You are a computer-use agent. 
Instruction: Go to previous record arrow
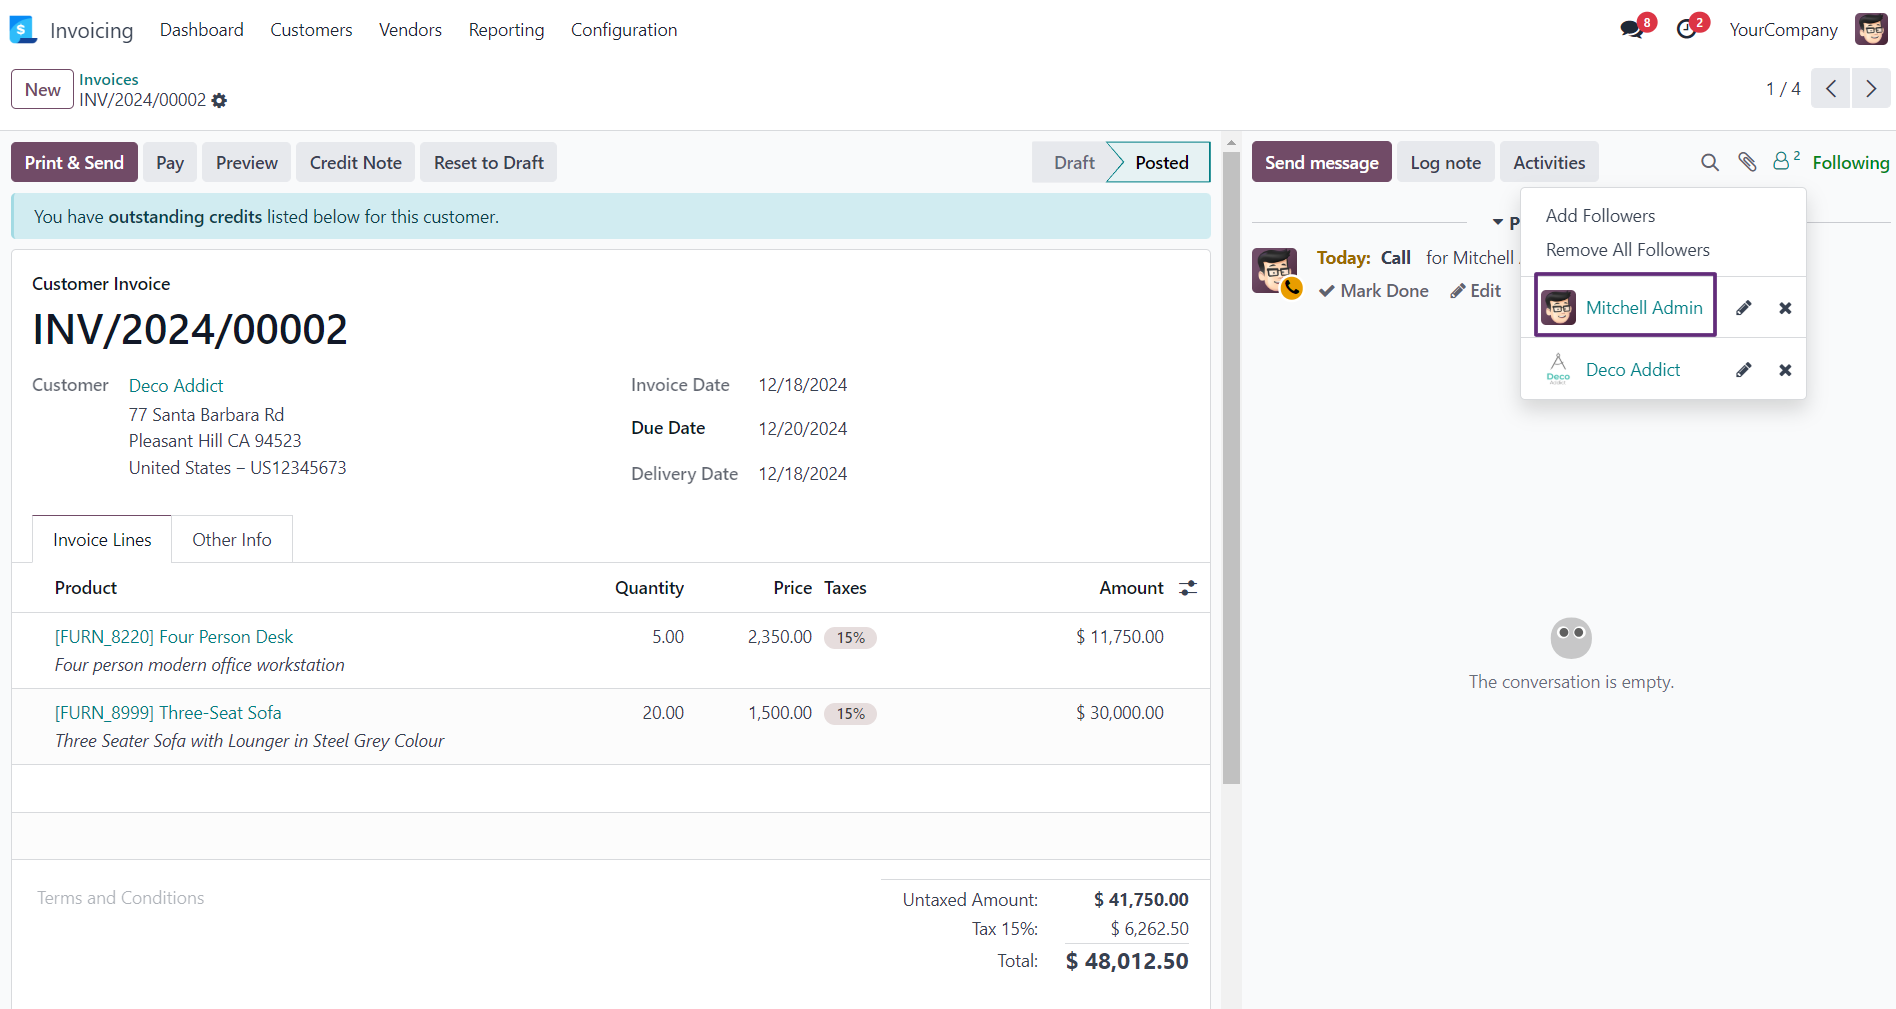coord(1831,89)
